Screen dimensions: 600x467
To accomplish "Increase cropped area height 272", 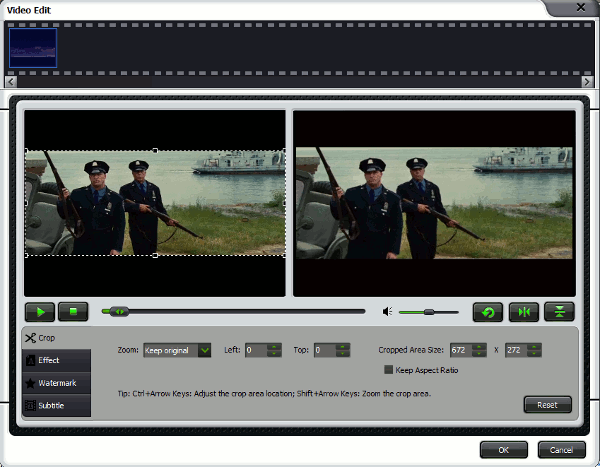I will [534, 347].
